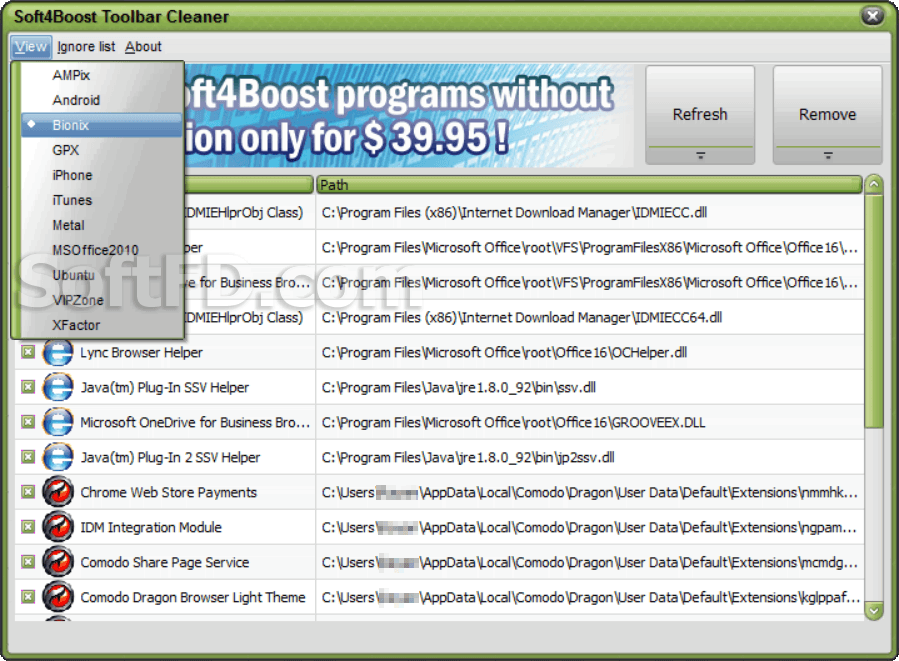This screenshot has height=661, width=899.
Task: Open the About menu
Action: point(143,46)
